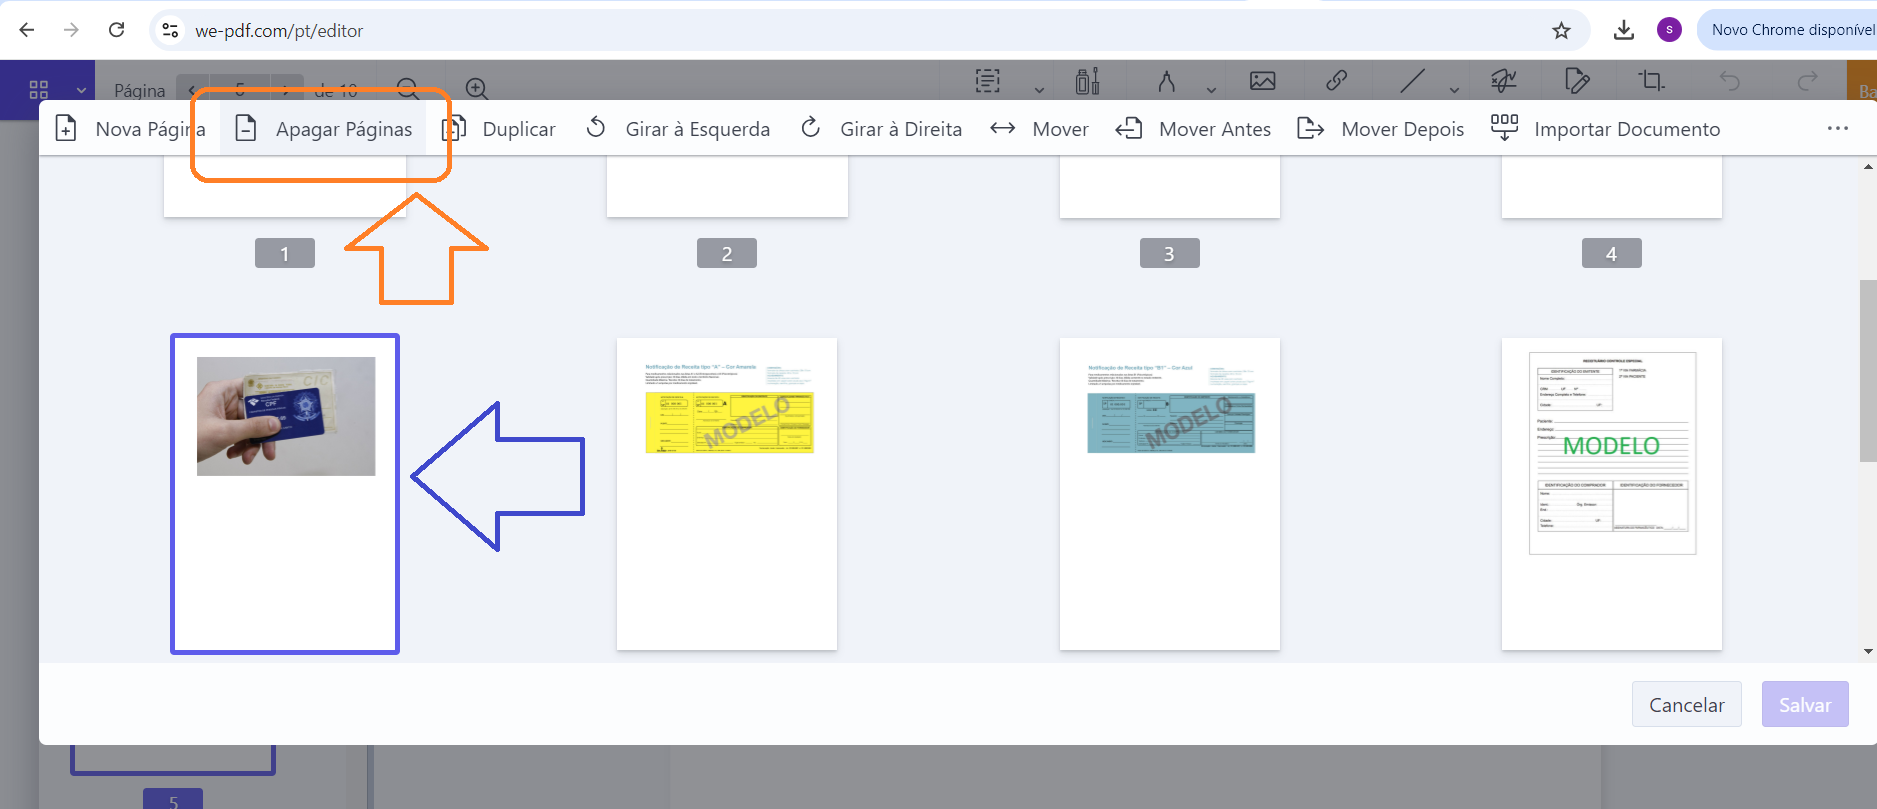Select Apagar Páginas to delete pages
This screenshot has width=1877, height=809.
[324, 129]
